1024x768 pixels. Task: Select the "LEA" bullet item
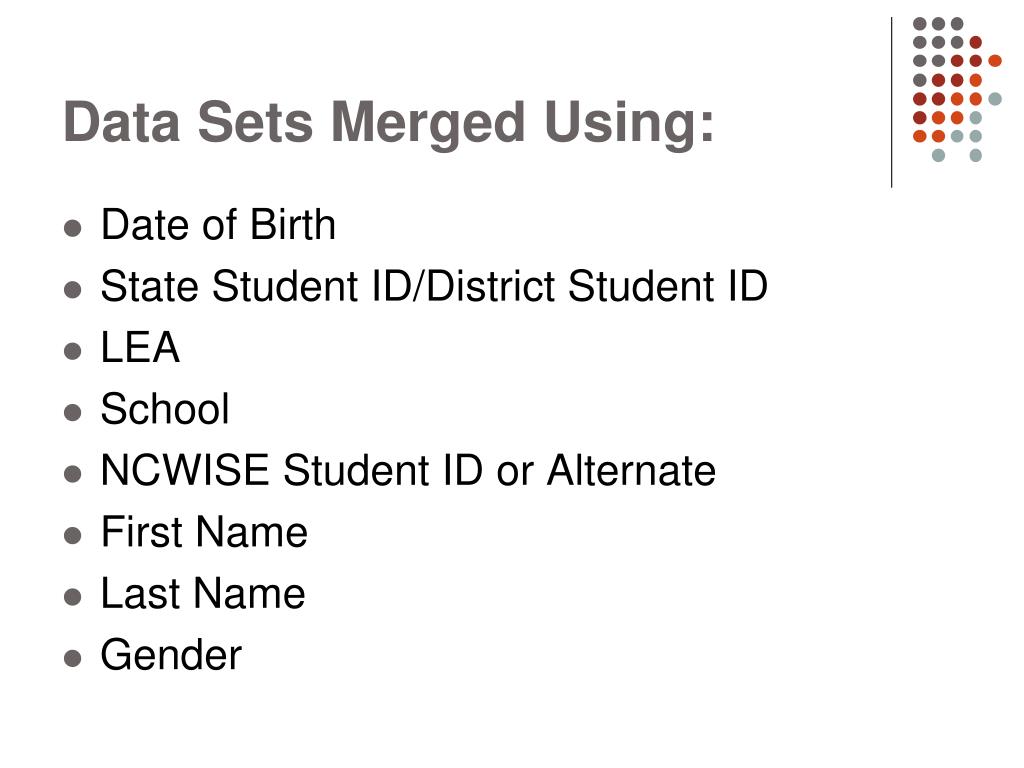click(x=140, y=347)
